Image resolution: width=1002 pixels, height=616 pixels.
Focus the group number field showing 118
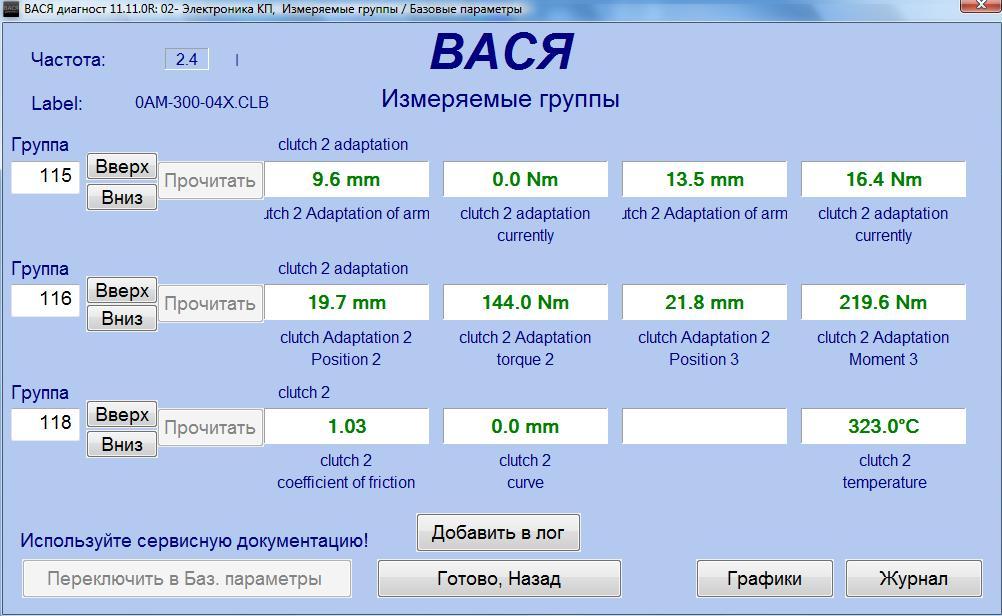coord(45,424)
